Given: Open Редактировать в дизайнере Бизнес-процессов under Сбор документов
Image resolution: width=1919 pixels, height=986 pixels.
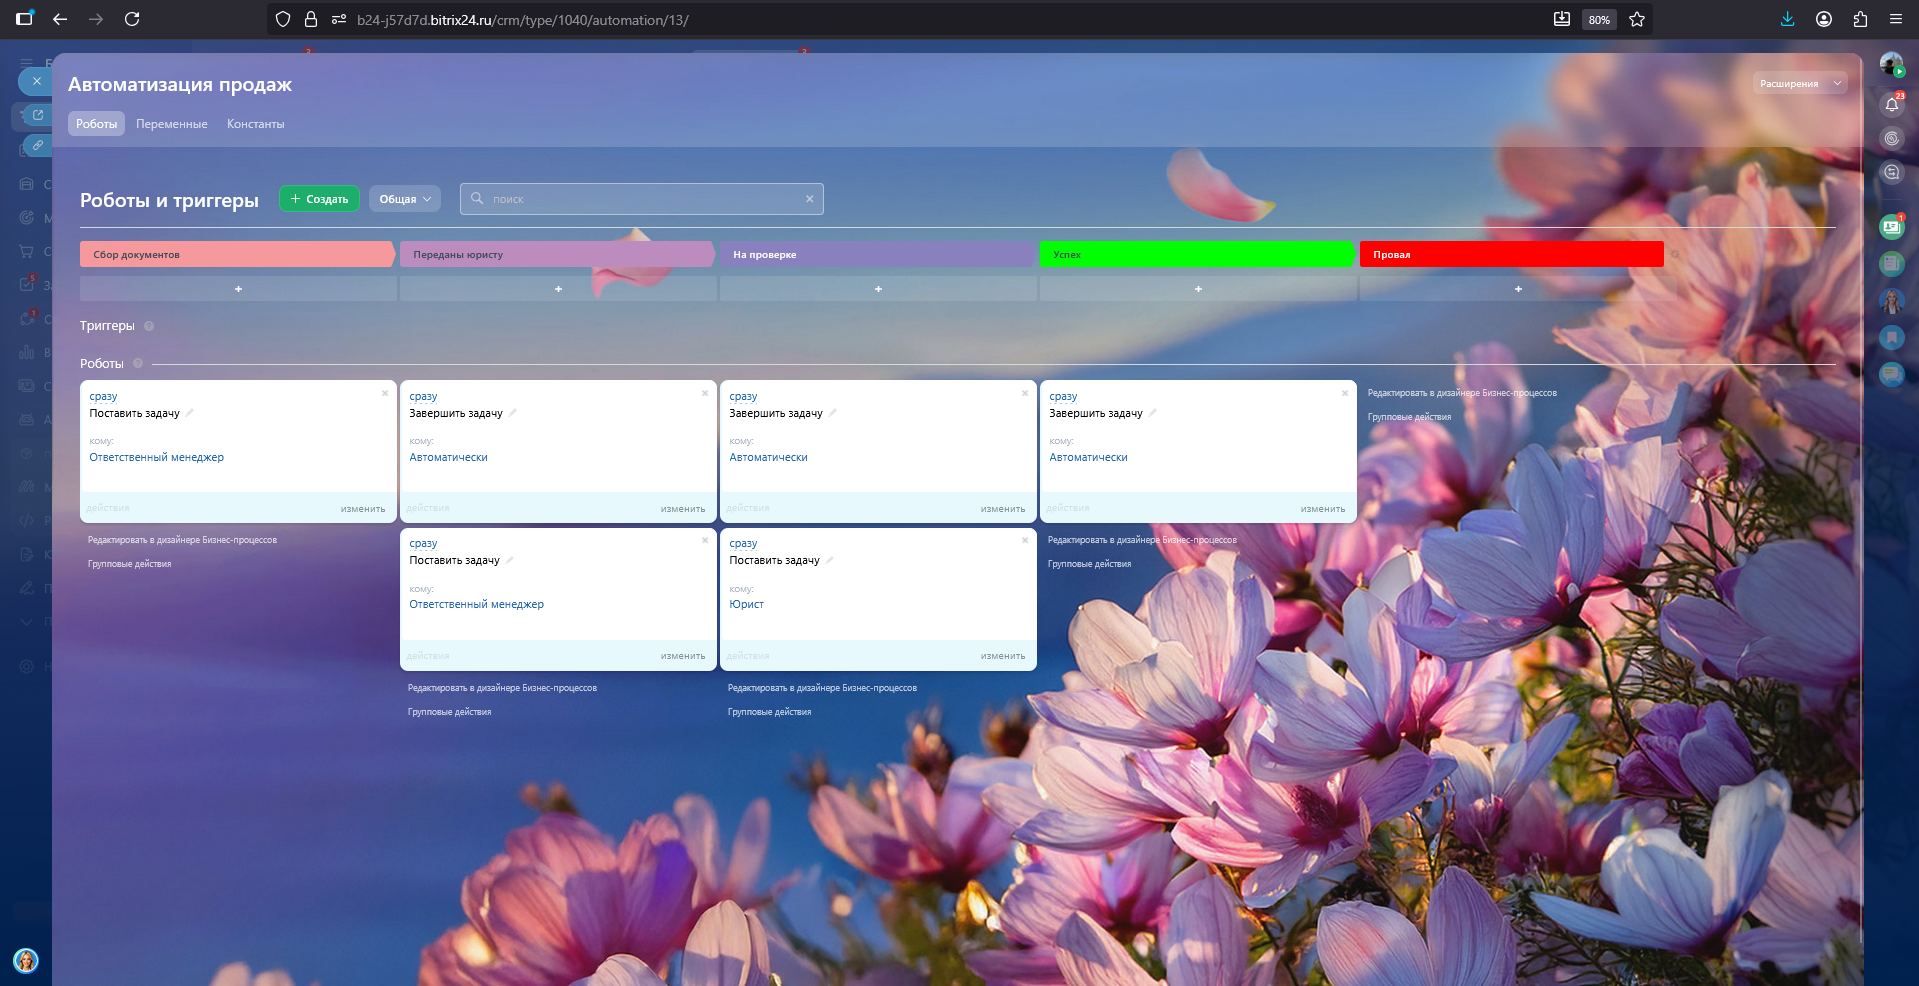Looking at the screenshot, I should (182, 540).
